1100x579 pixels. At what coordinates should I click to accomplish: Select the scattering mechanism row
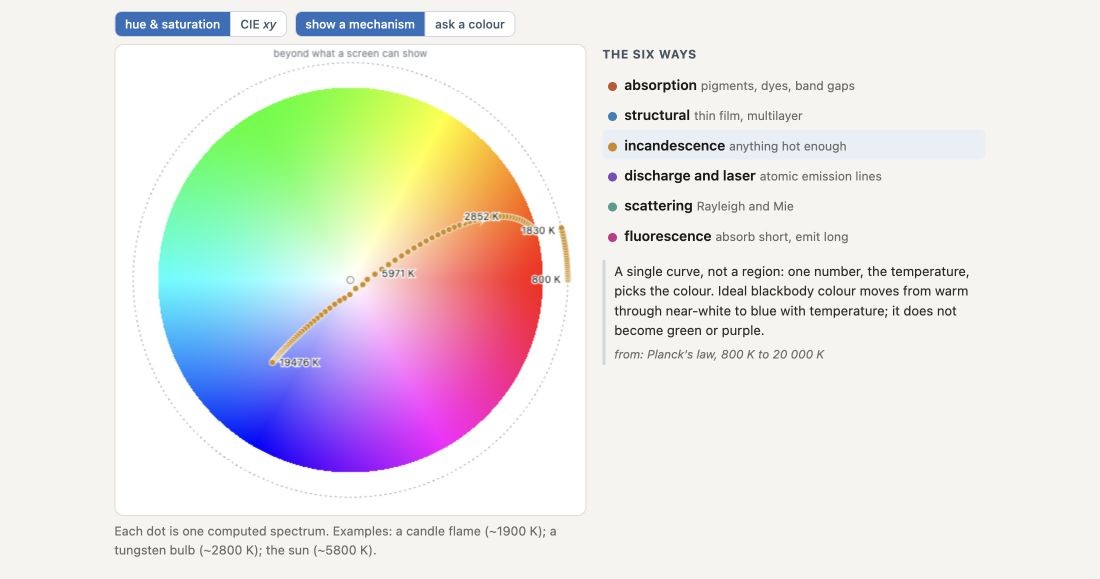click(x=793, y=206)
